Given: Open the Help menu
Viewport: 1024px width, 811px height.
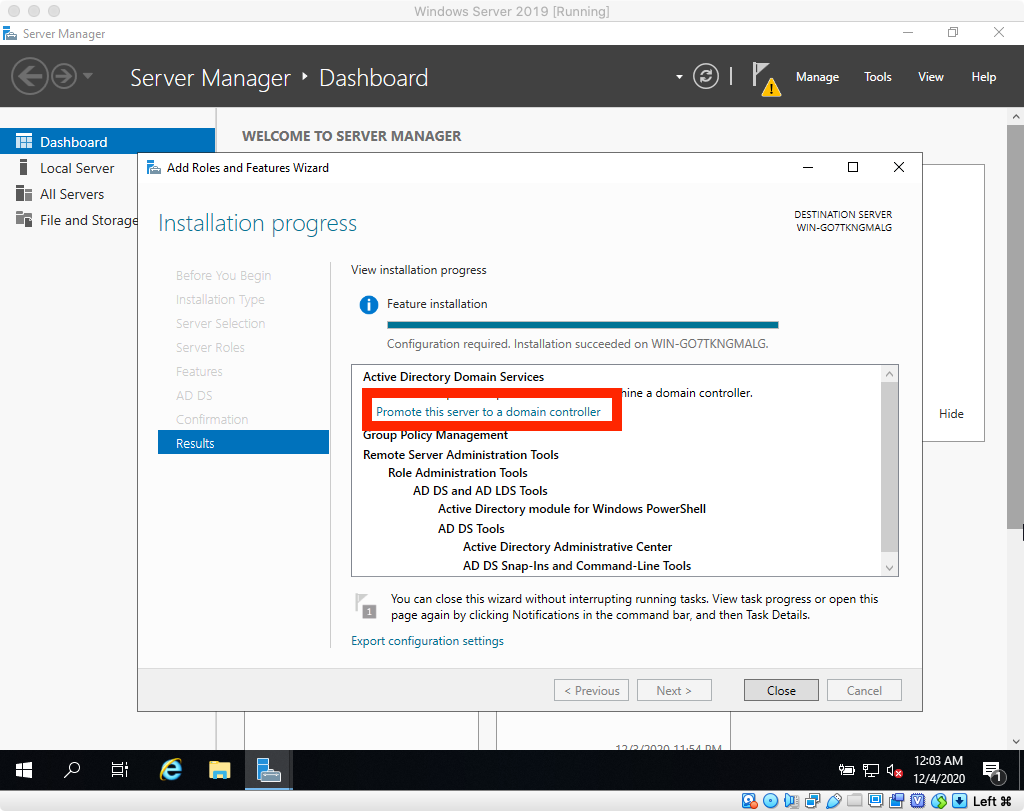Looking at the screenshot, I should (984, 77).
